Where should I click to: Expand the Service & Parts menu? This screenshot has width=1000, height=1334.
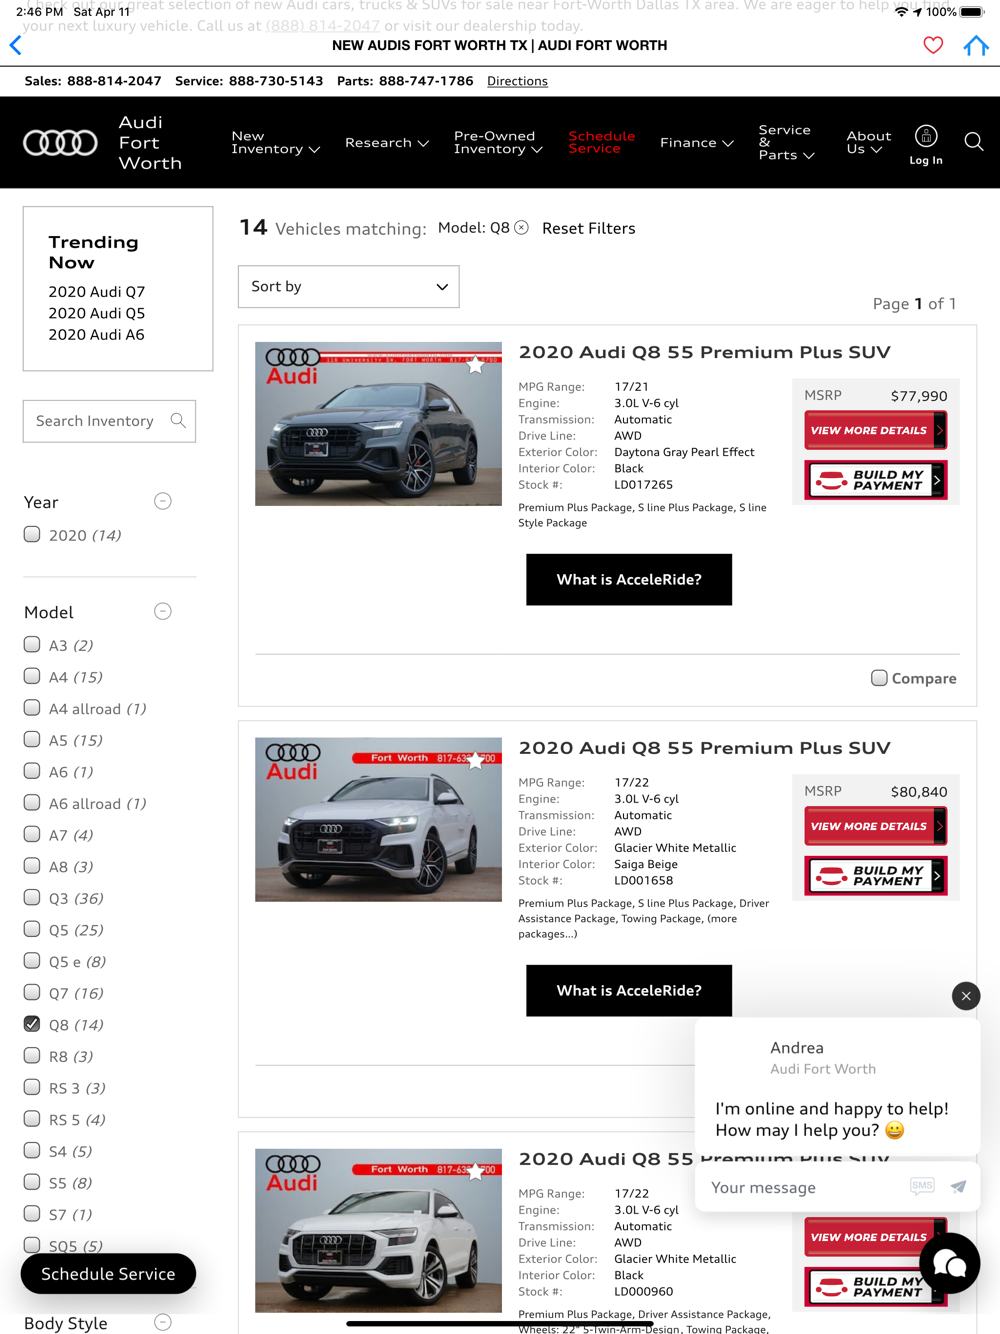coord(787,143)
